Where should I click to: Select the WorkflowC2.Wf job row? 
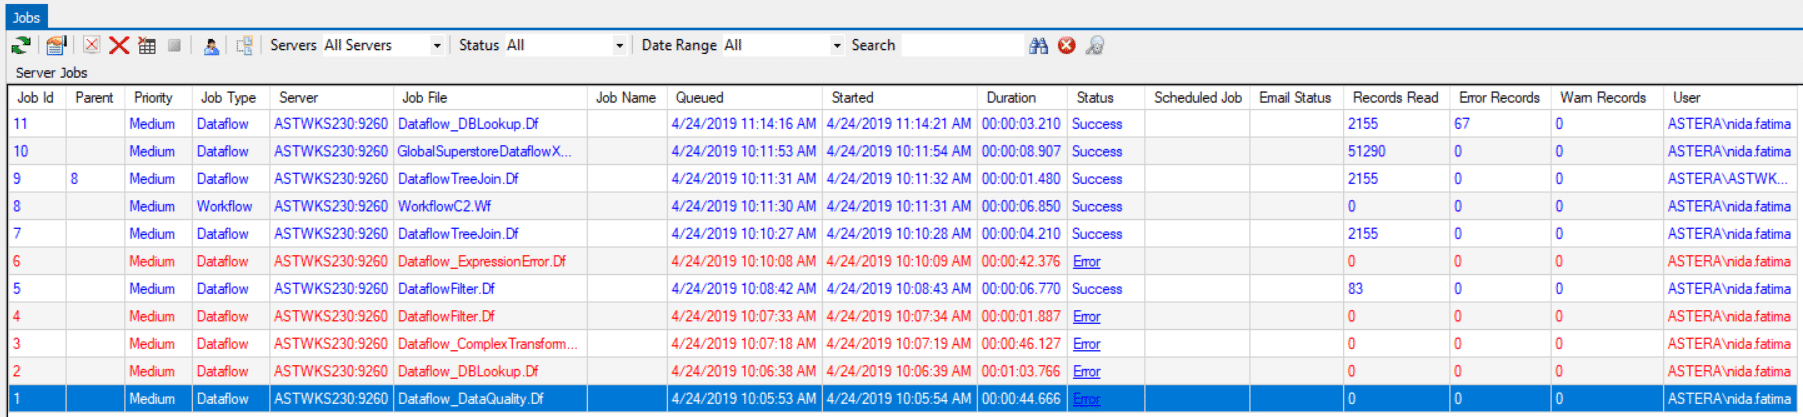click(x=444, y=207)
